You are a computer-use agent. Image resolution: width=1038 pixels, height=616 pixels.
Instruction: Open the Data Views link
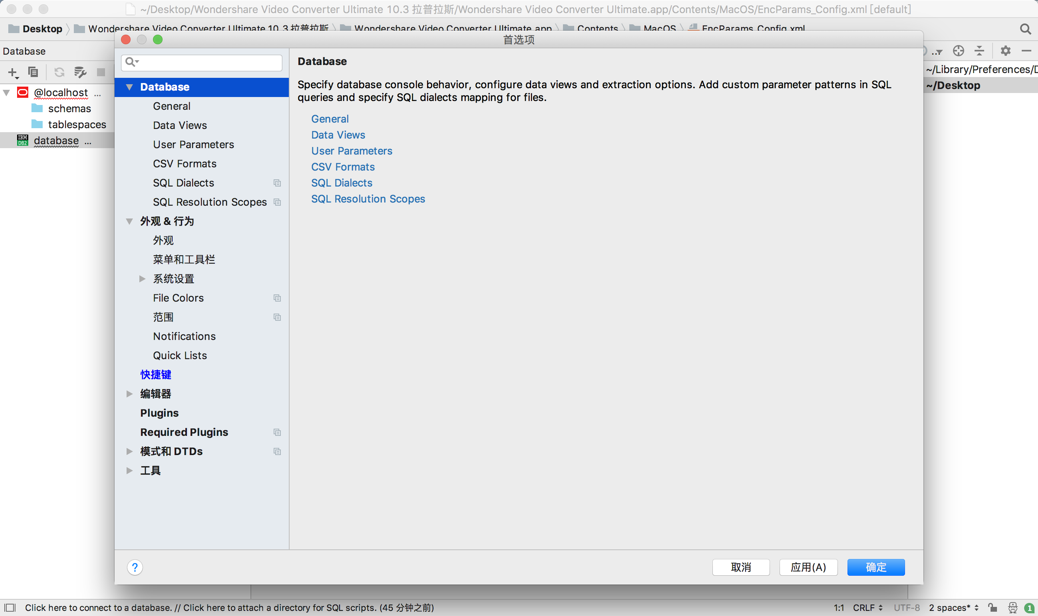[x=338, y=134]
